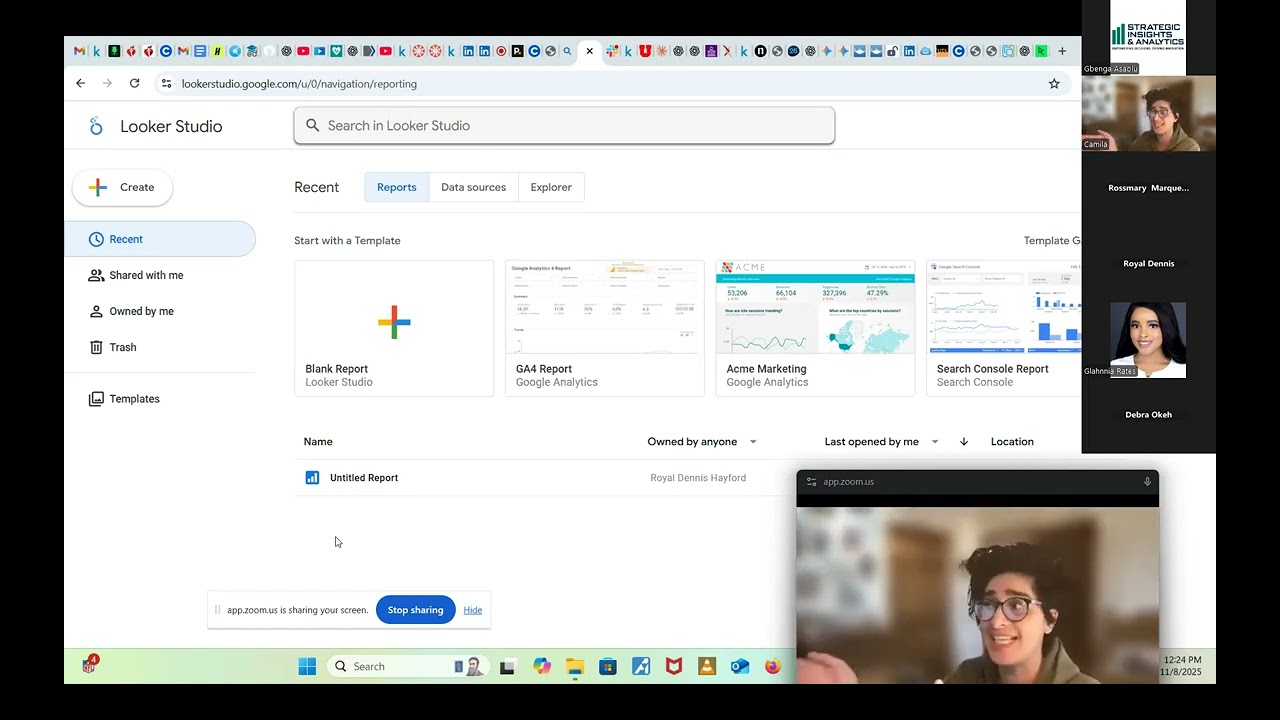Click the Looker Studio logo
1280x720 pixels.
(x=96, y=126)
